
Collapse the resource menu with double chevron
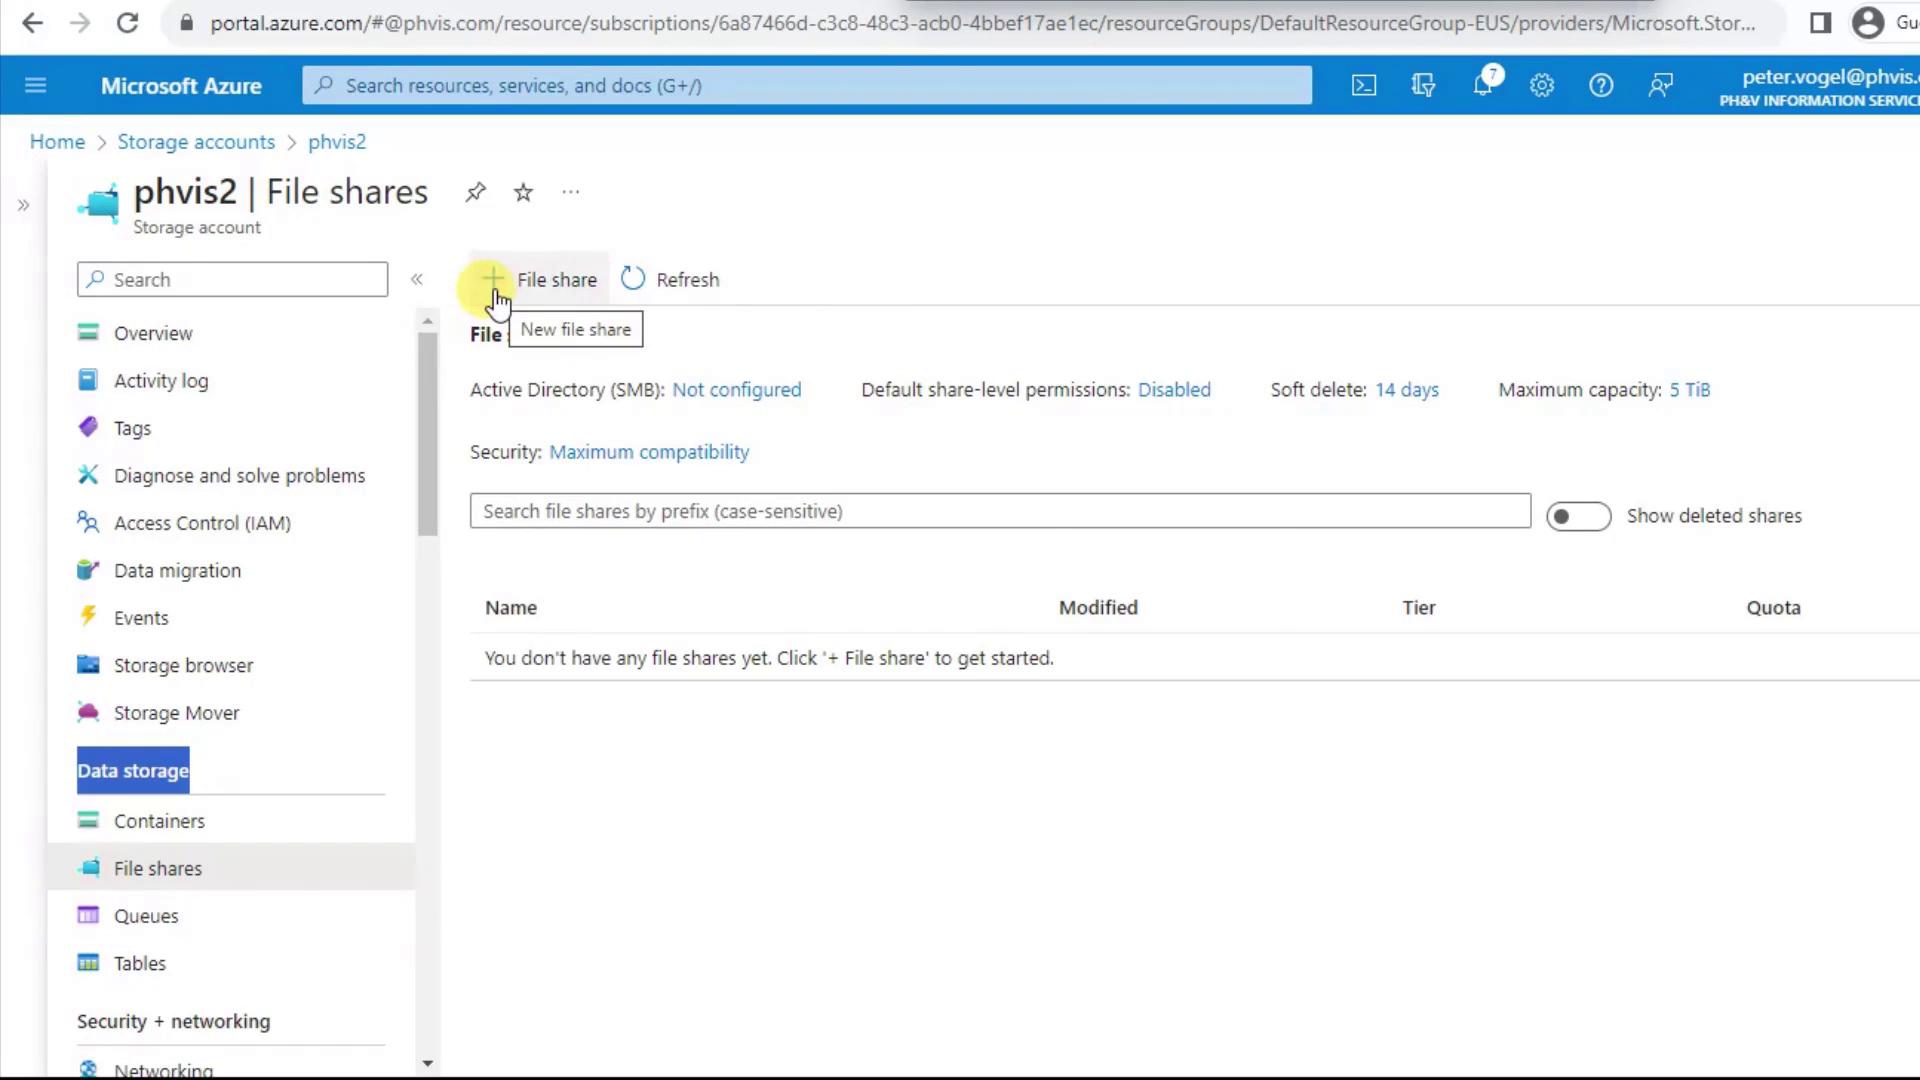point(417,280)
